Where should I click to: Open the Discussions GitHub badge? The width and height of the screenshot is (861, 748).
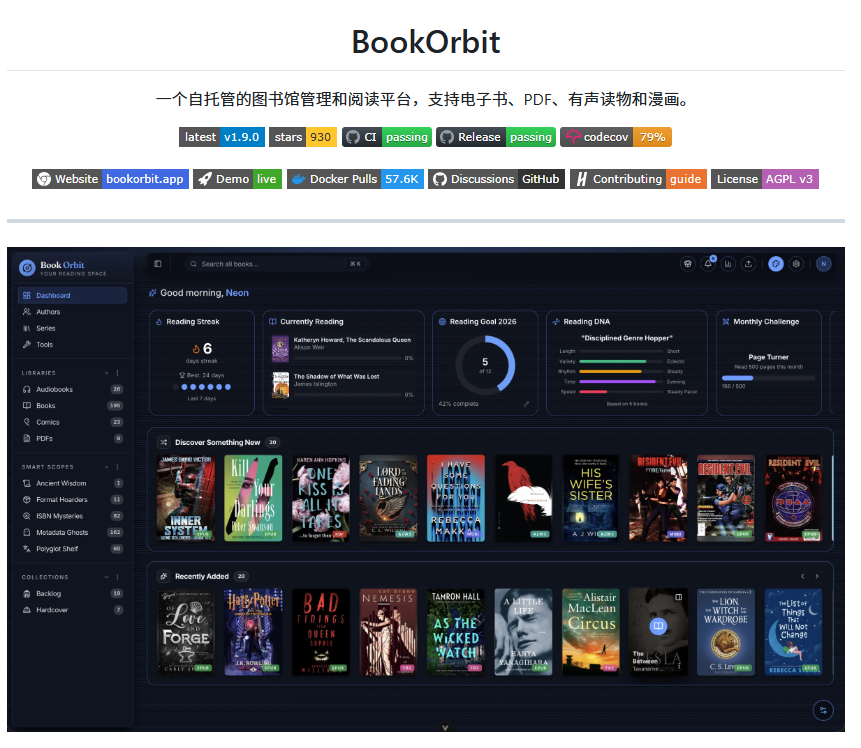tap(496, 179)
